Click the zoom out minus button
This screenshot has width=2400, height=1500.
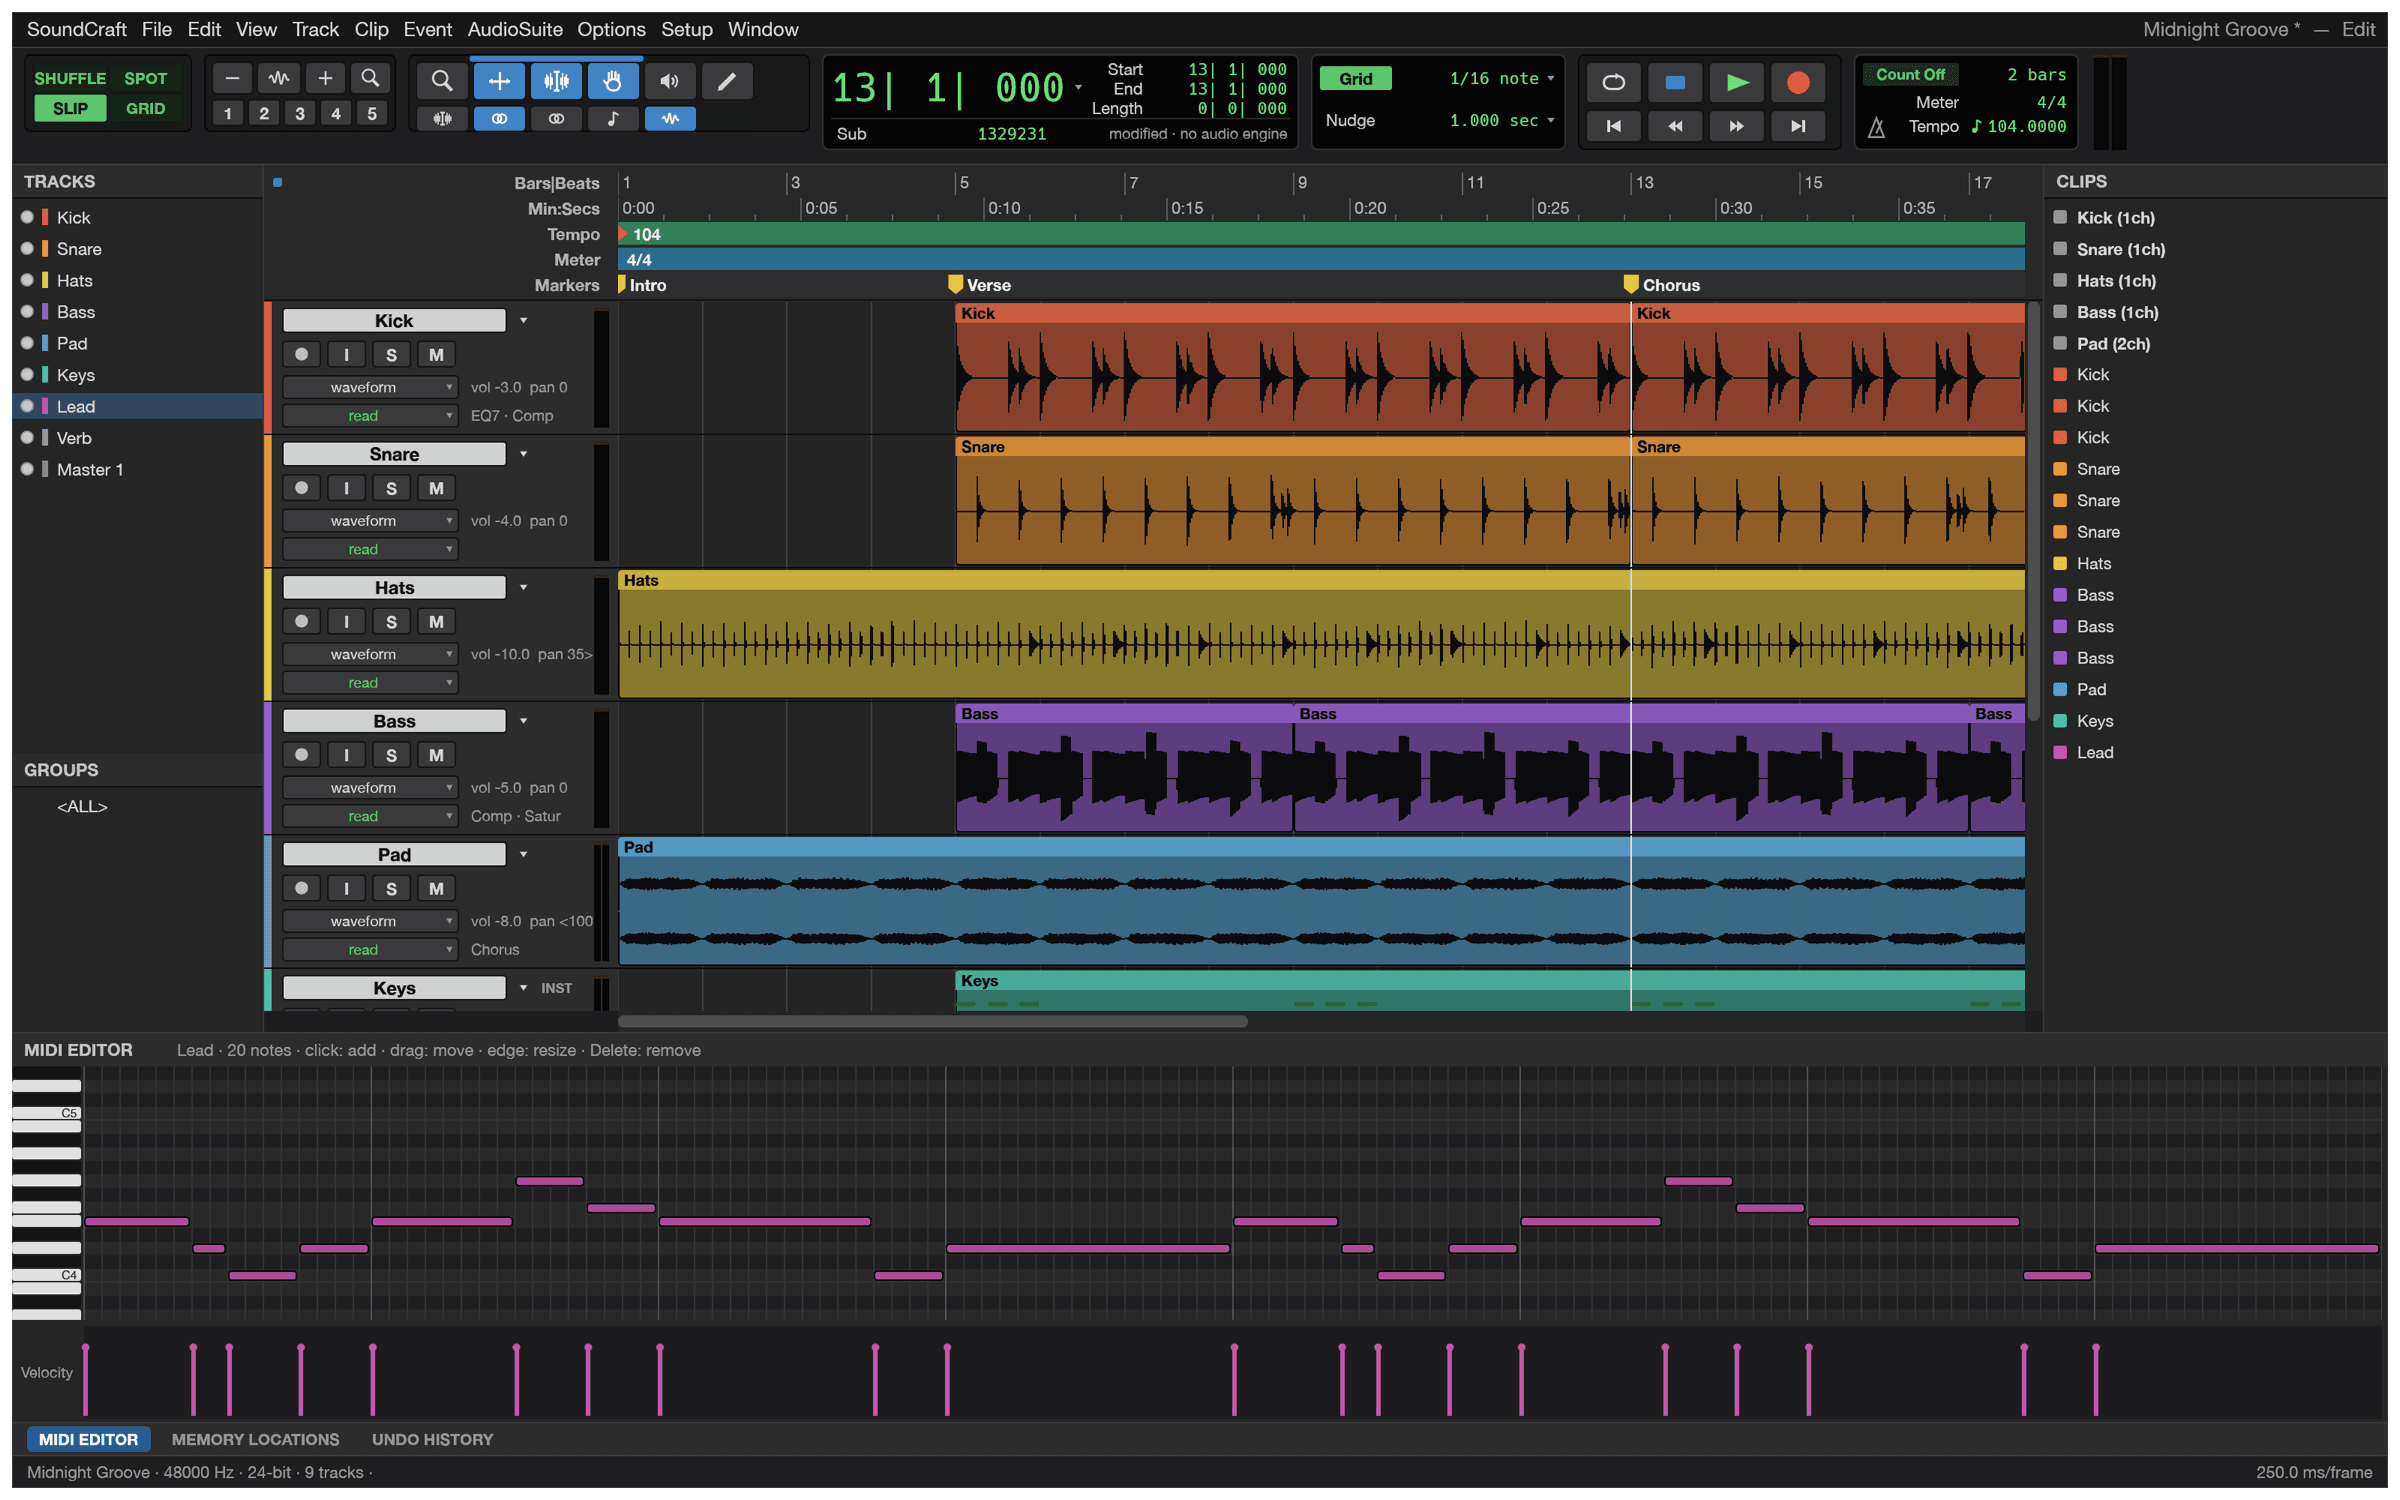[232, 78]
